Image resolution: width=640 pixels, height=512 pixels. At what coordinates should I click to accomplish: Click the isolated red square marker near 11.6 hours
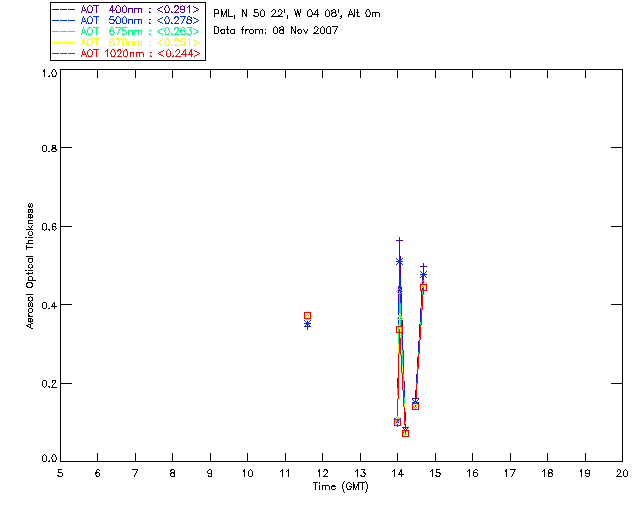point(307,315)
